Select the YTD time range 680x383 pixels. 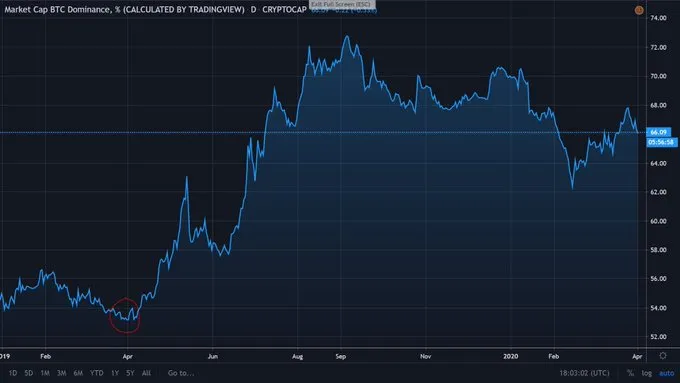pos(97,373)
